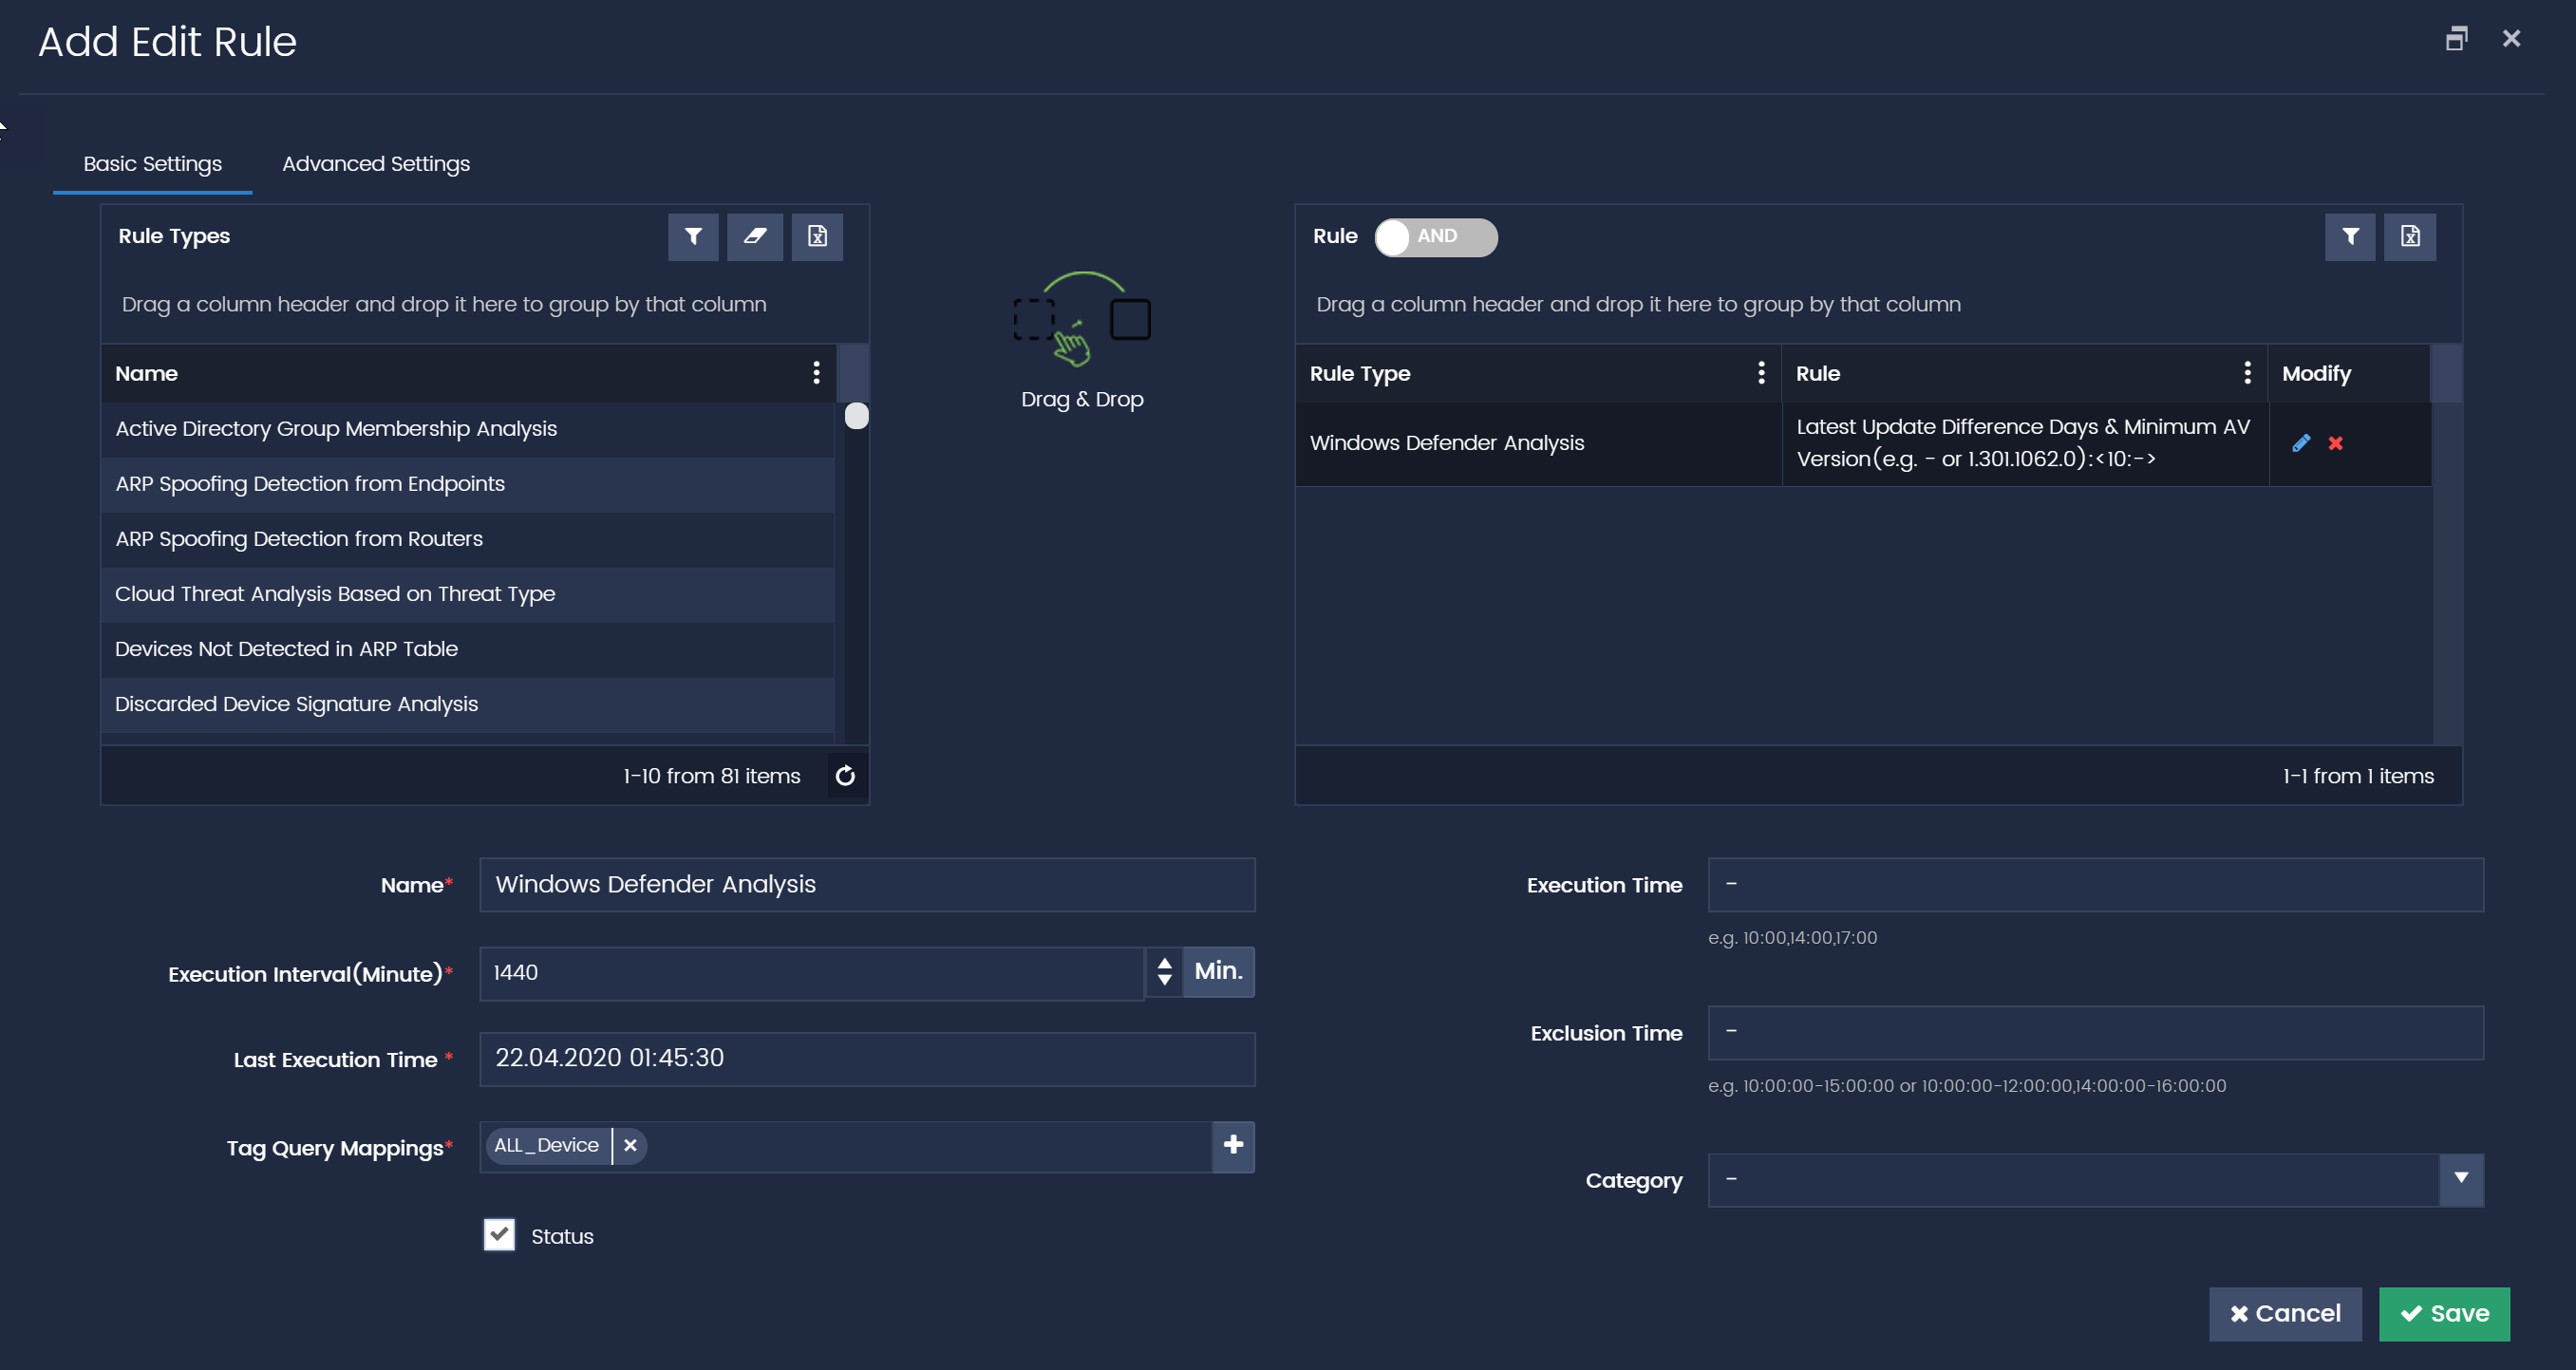
Task: Close the Add Edit Rule dialog
Action: click(2511, 39)
